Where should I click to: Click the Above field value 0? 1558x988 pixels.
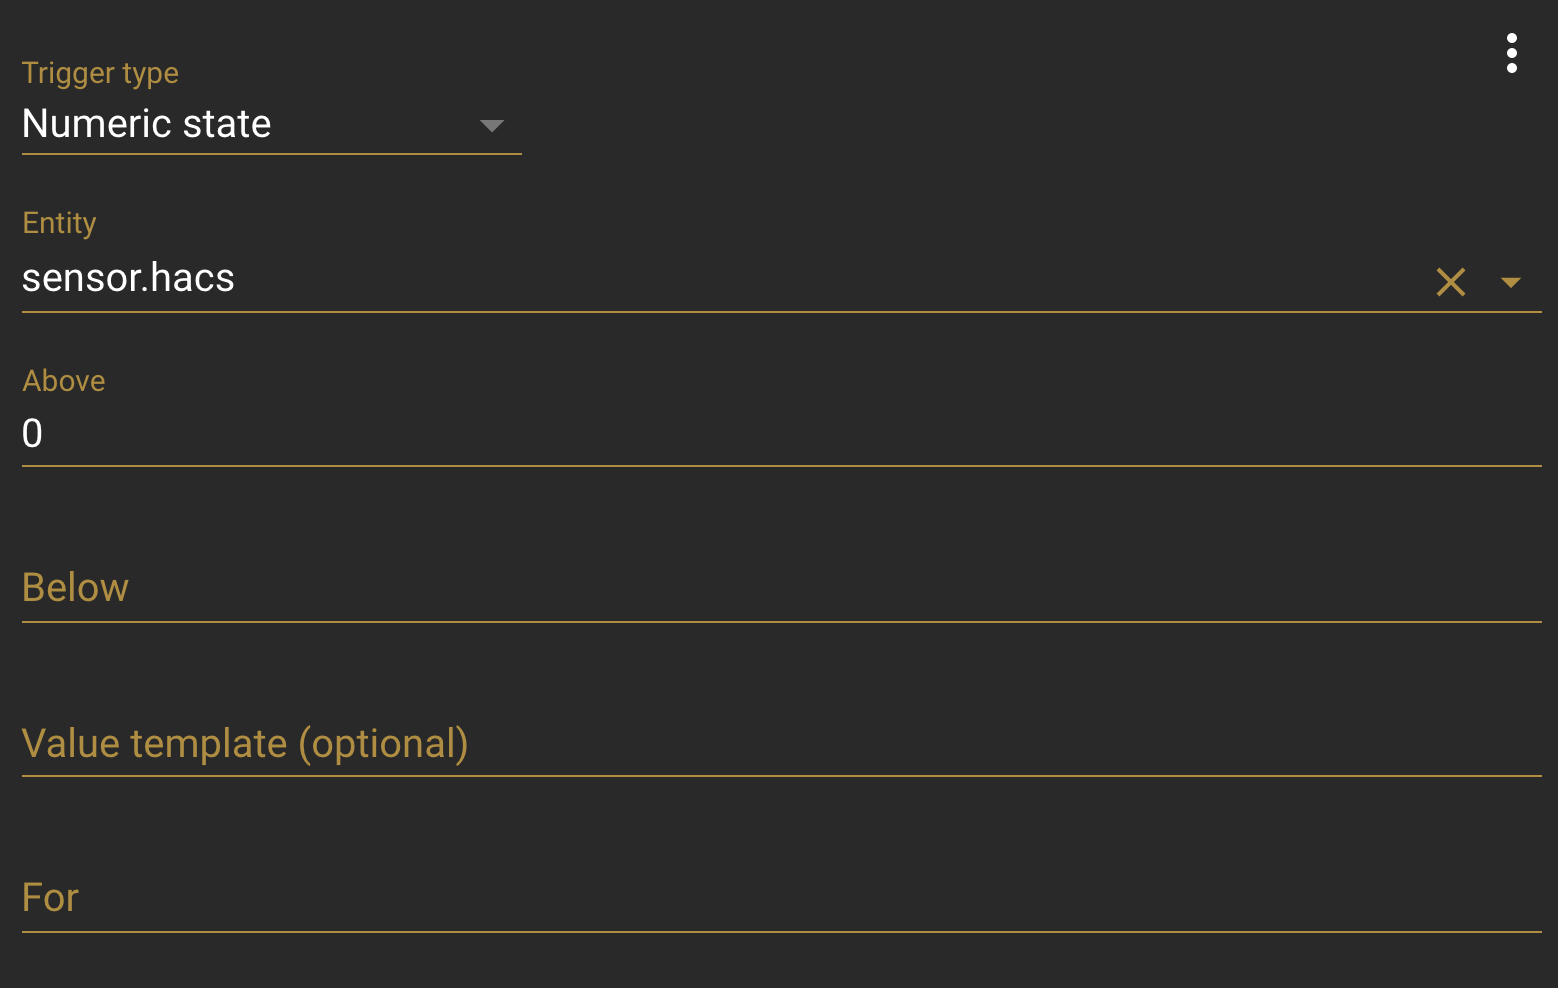tap(32, 434)
